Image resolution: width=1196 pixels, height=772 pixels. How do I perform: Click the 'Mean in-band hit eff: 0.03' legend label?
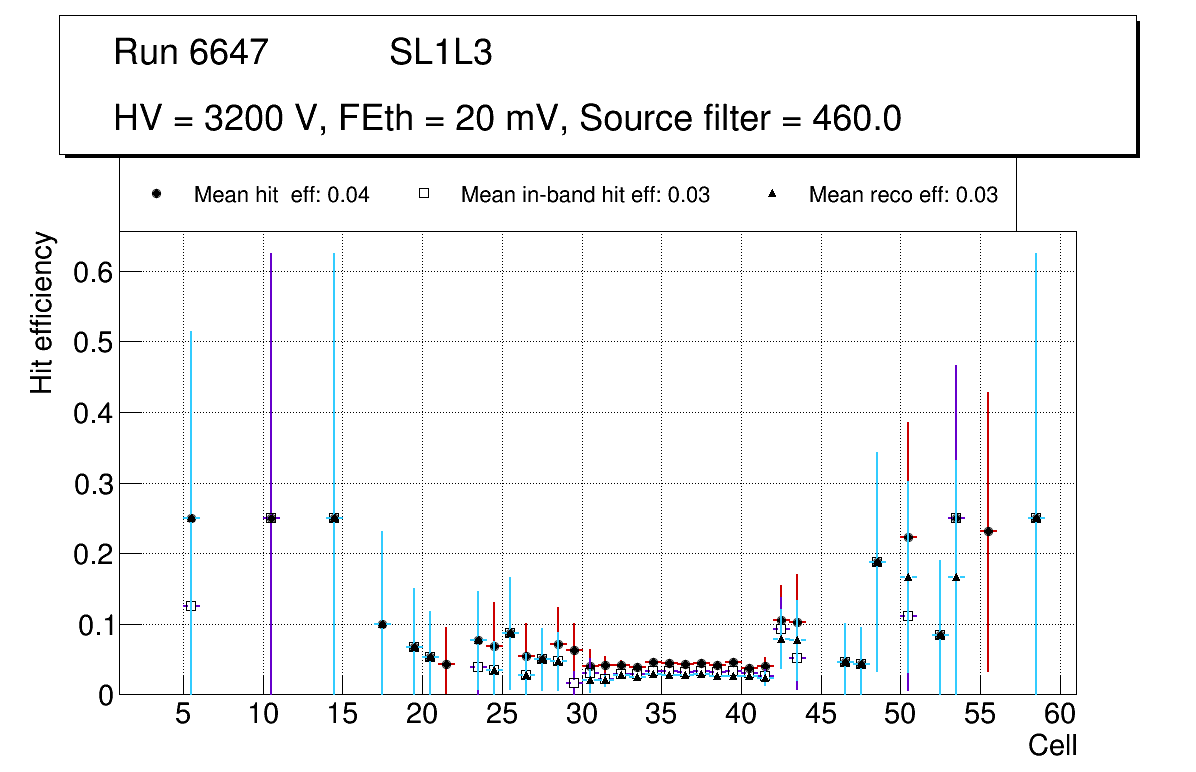tap(585, 195)
